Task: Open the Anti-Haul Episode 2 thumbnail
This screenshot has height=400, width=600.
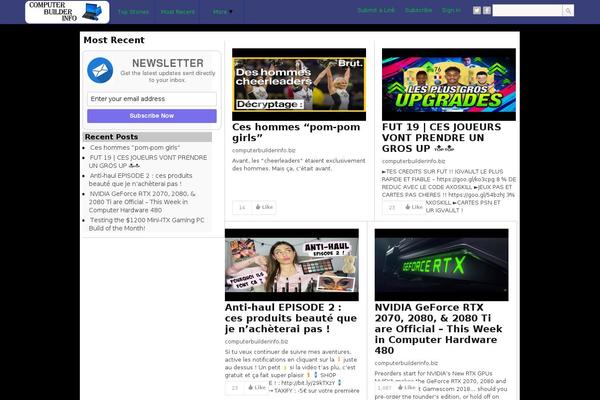Action: click(x=292, y=265)
